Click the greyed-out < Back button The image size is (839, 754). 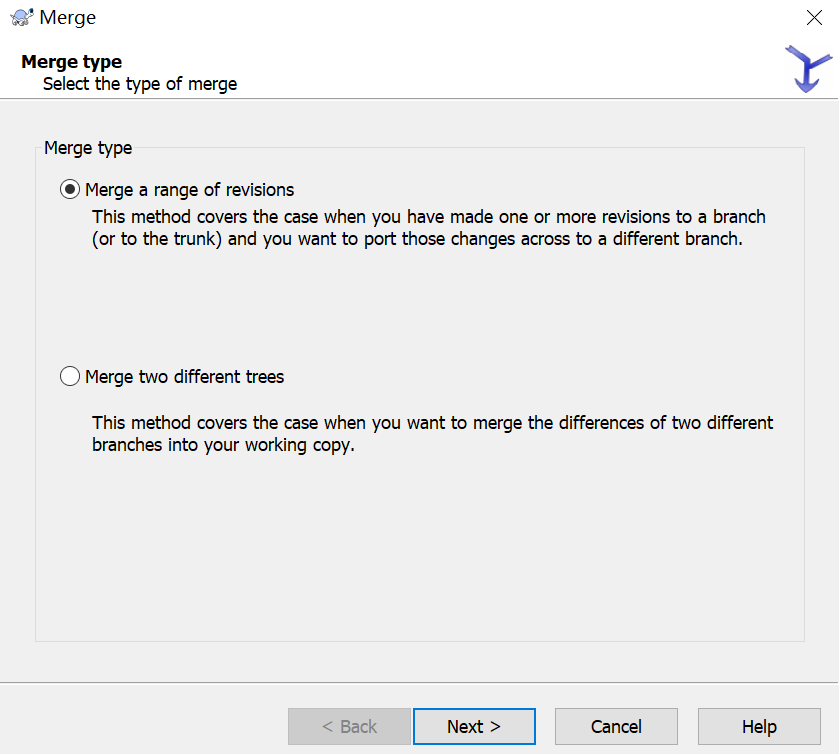[x=349, y=727]
